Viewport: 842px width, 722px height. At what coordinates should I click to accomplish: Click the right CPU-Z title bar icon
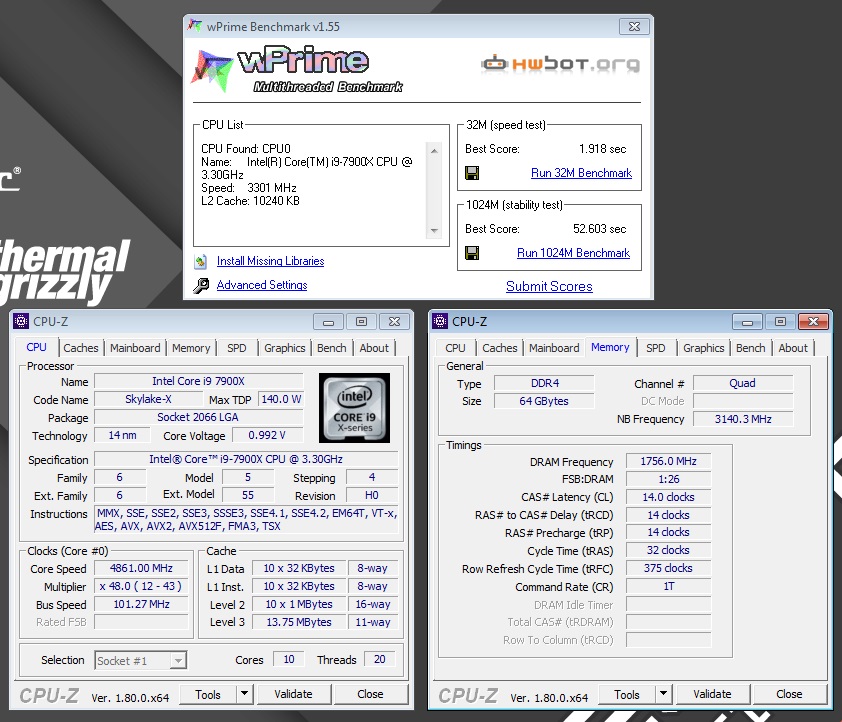click(440, 321)
